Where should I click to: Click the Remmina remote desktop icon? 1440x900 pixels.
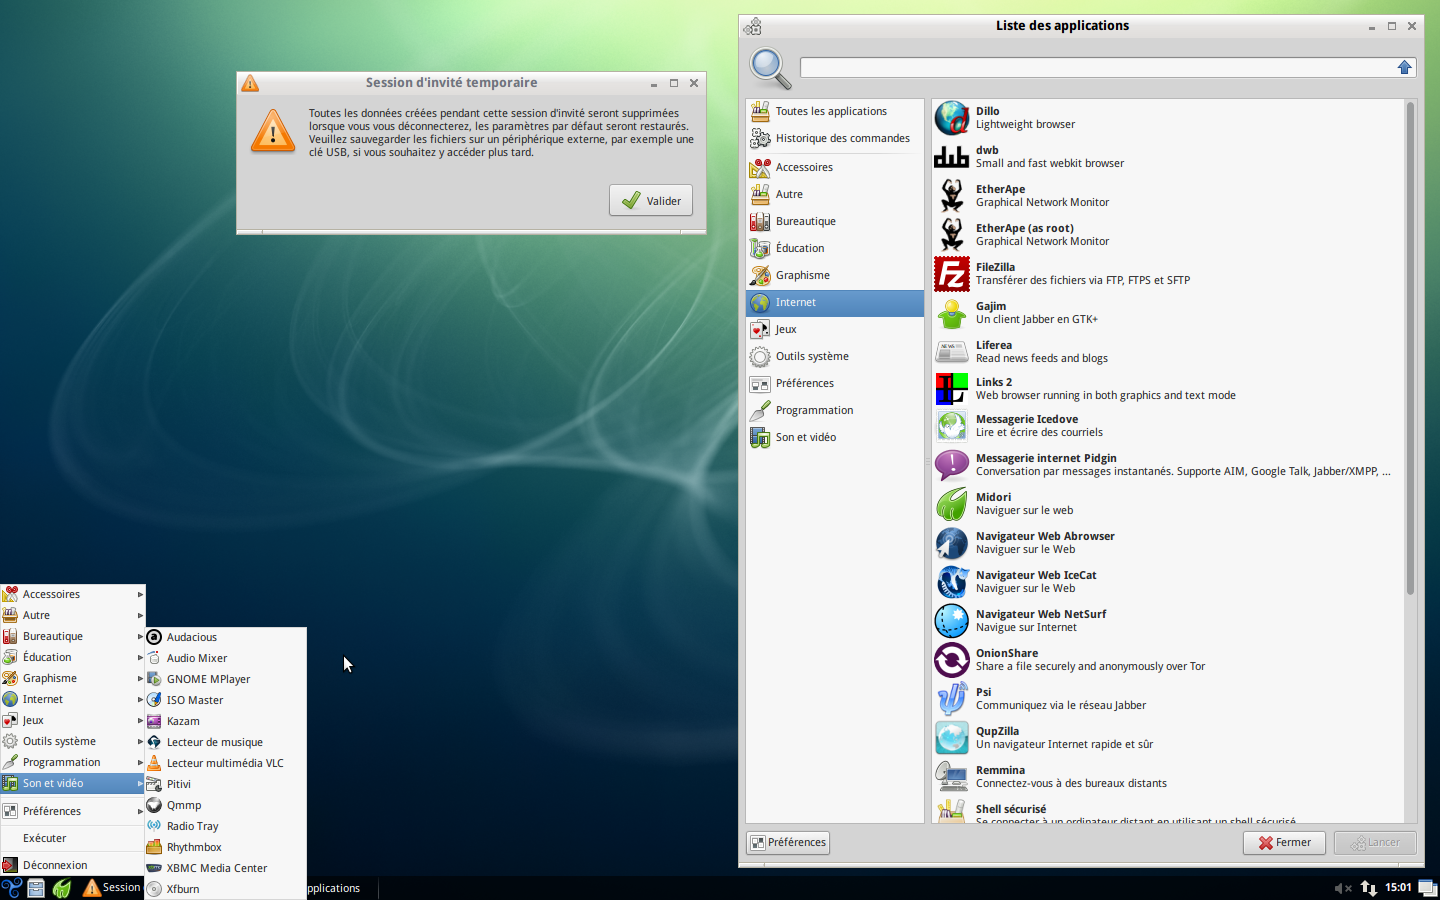(x=951, y=777)
